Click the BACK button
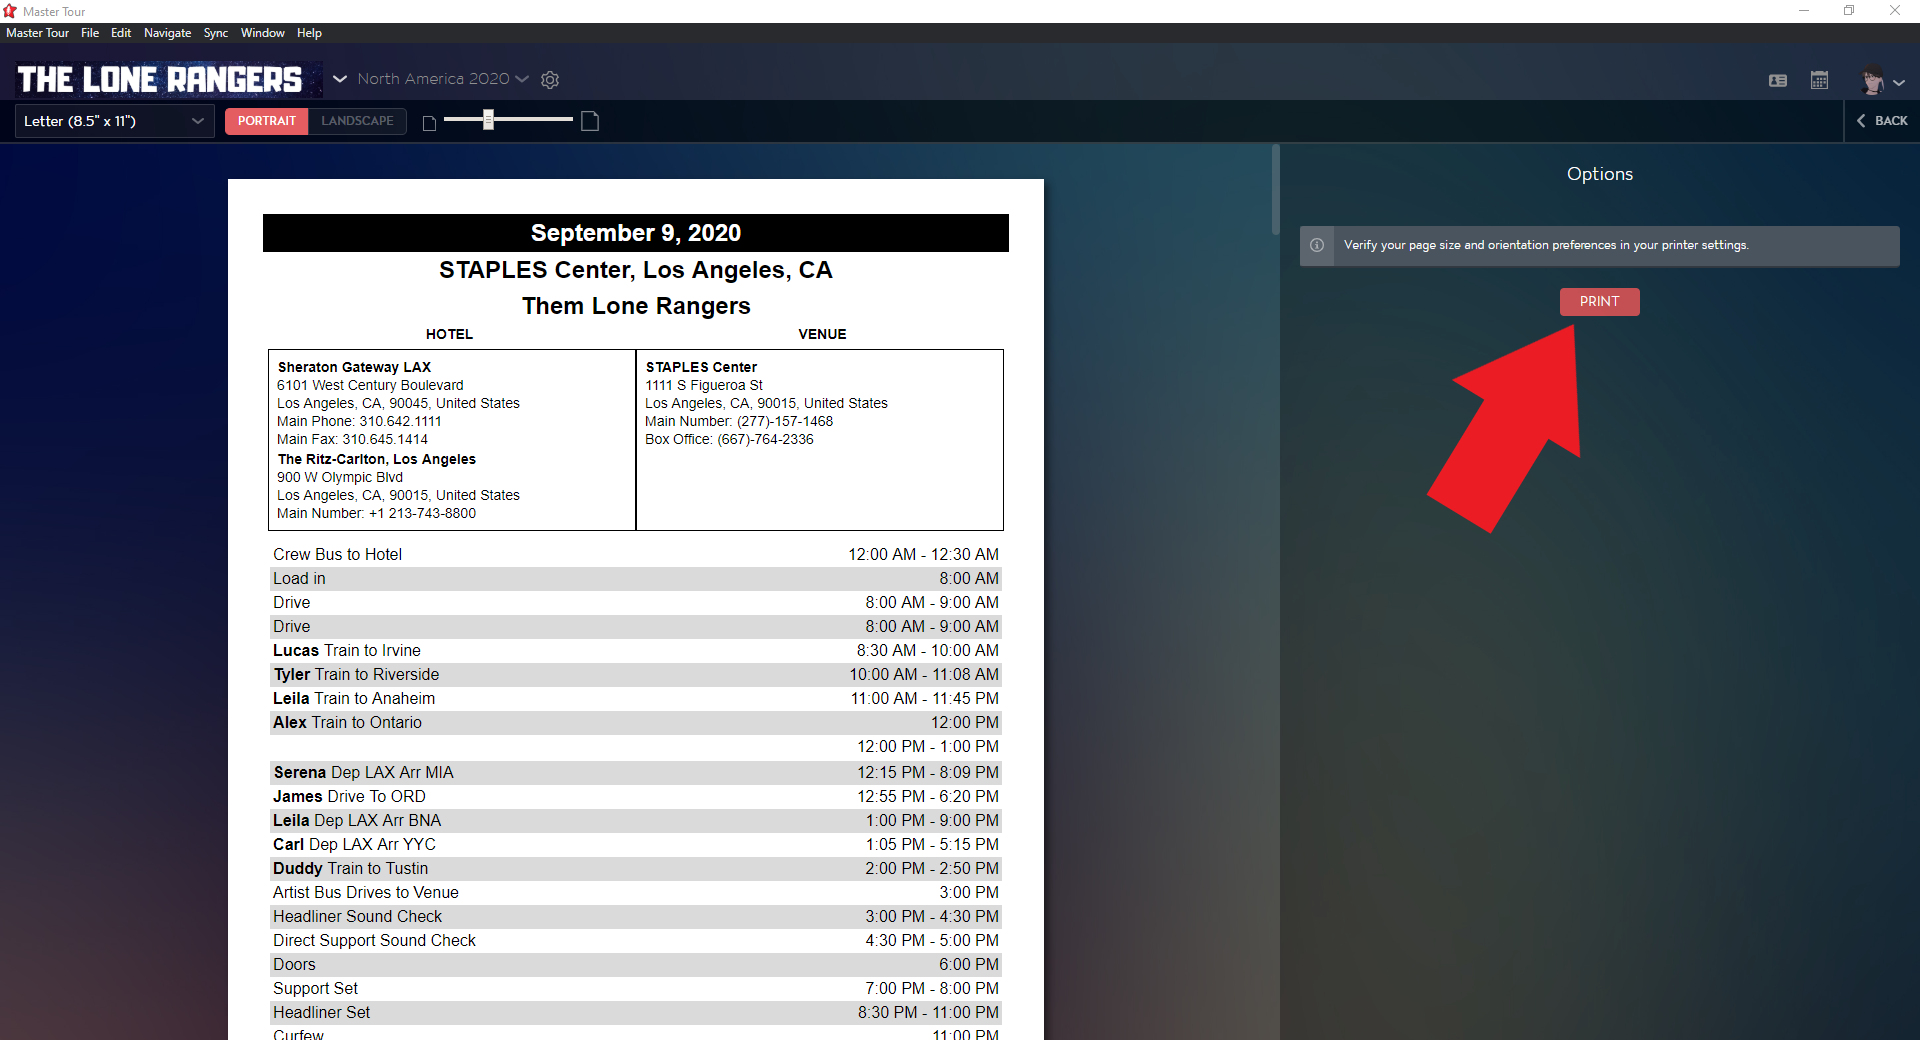This screenshot has width=1920, height=1040. click(1882, 121)
